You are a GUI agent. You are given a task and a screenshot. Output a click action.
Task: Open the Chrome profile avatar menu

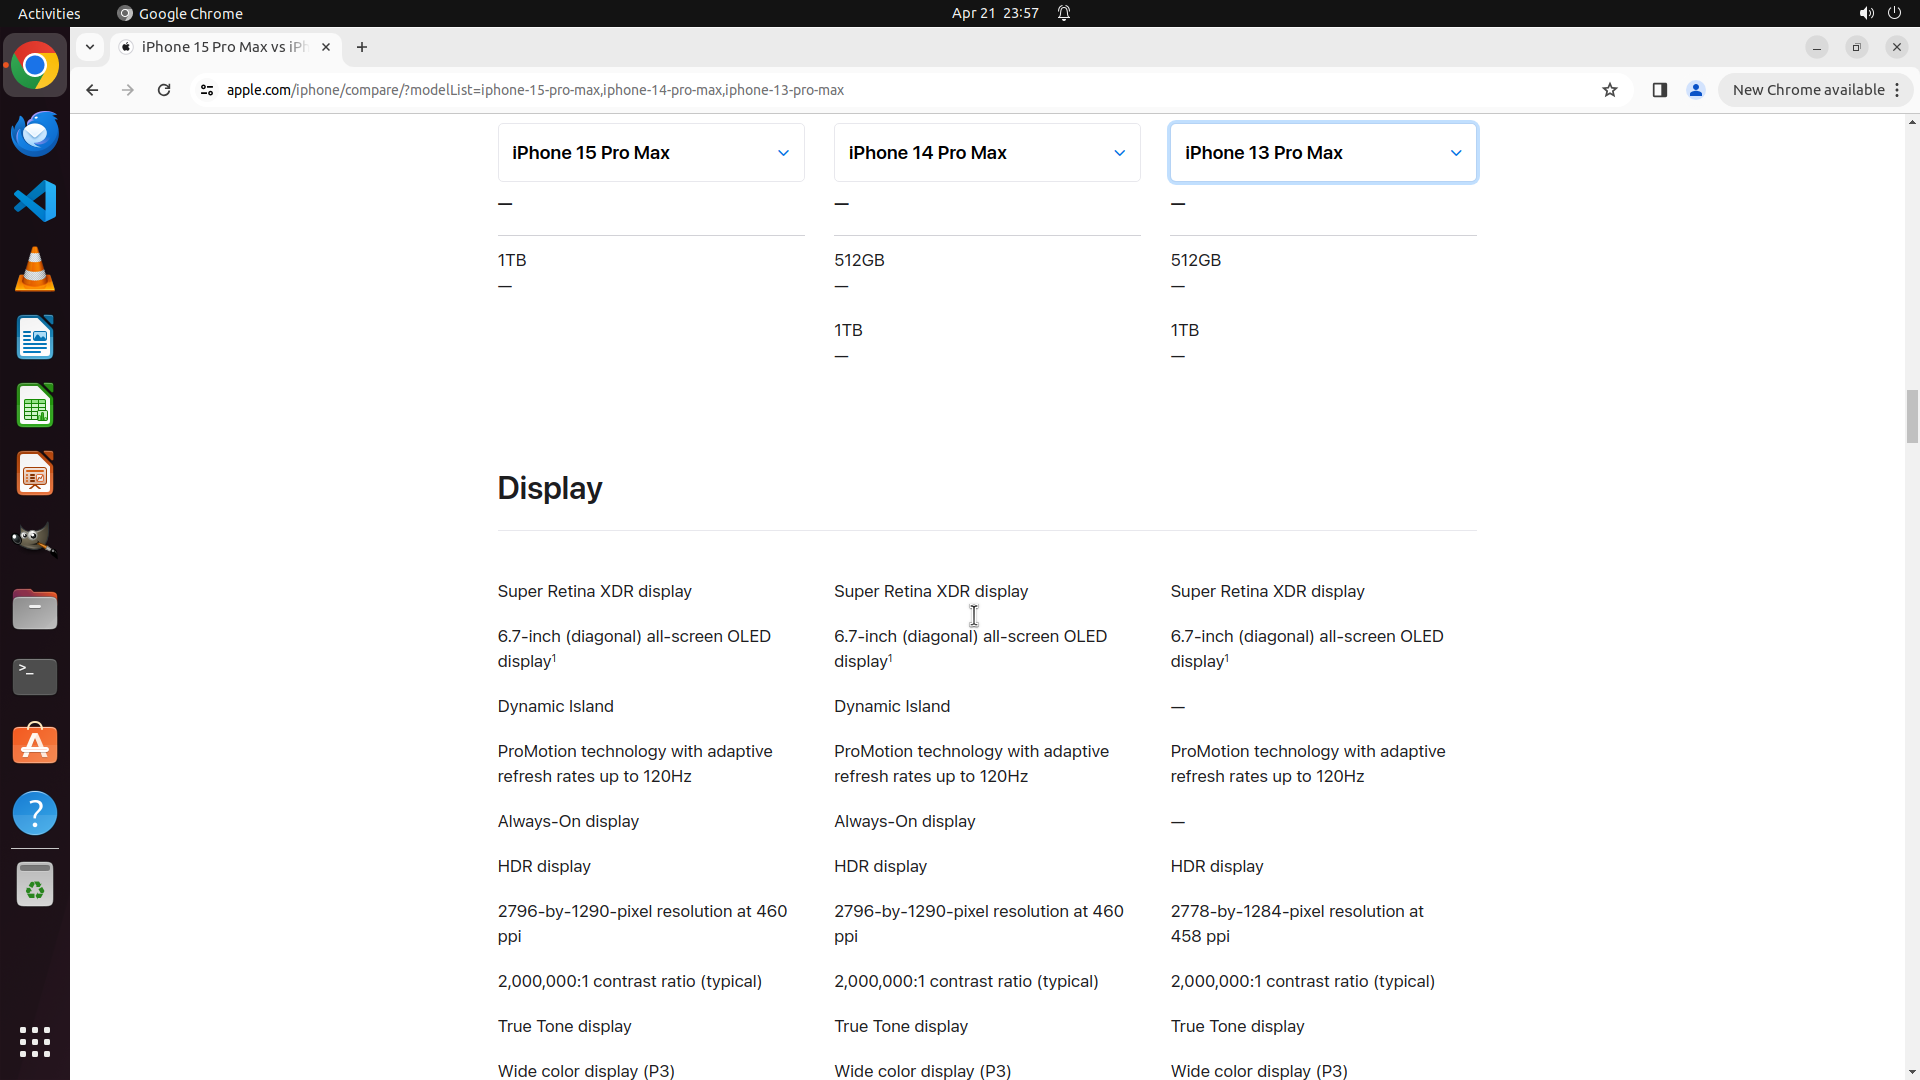pos(1695,90)
